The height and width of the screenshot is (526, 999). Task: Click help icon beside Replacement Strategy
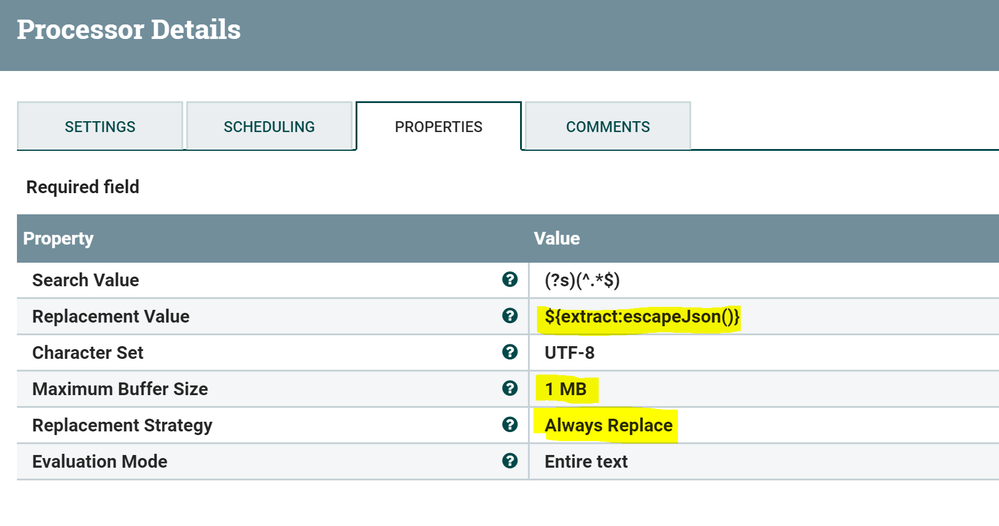coord(510,425)
